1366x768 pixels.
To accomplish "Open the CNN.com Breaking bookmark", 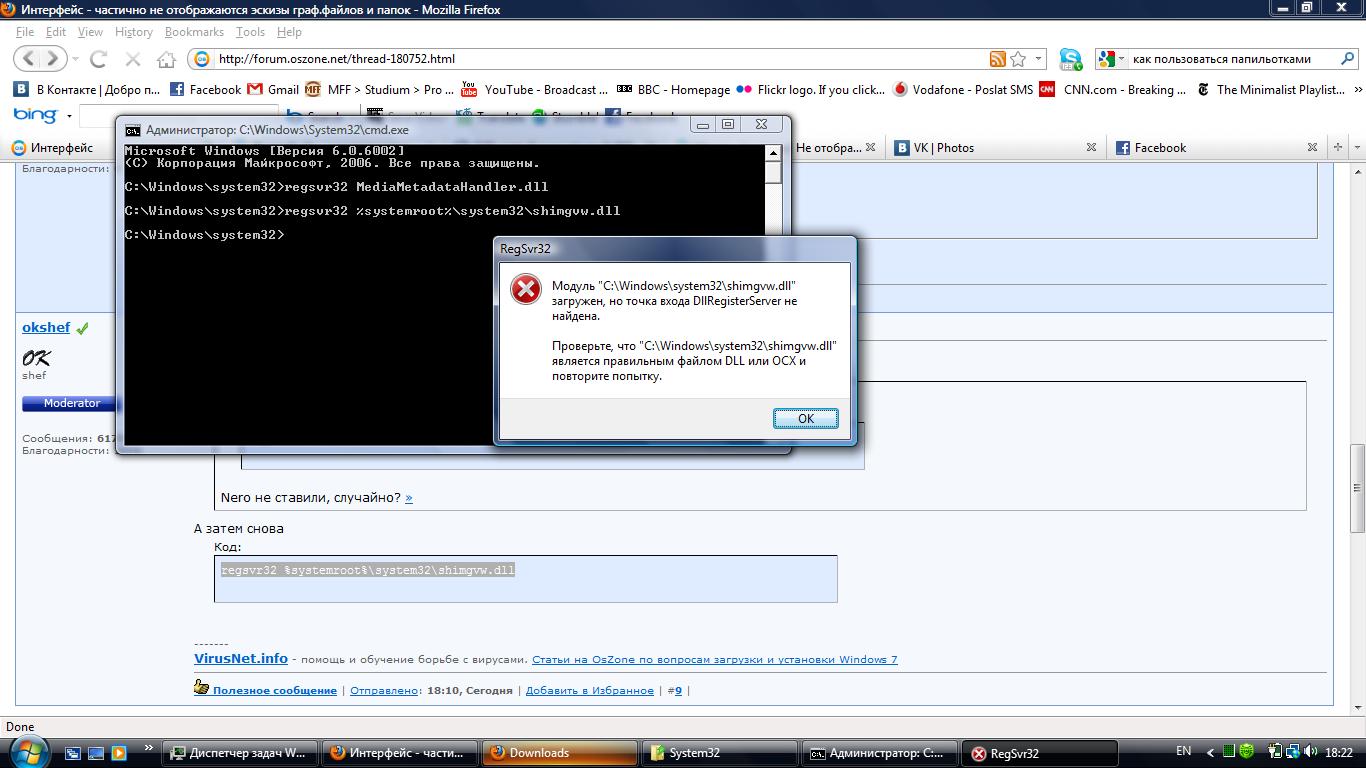I will (x=1113, y=89).
